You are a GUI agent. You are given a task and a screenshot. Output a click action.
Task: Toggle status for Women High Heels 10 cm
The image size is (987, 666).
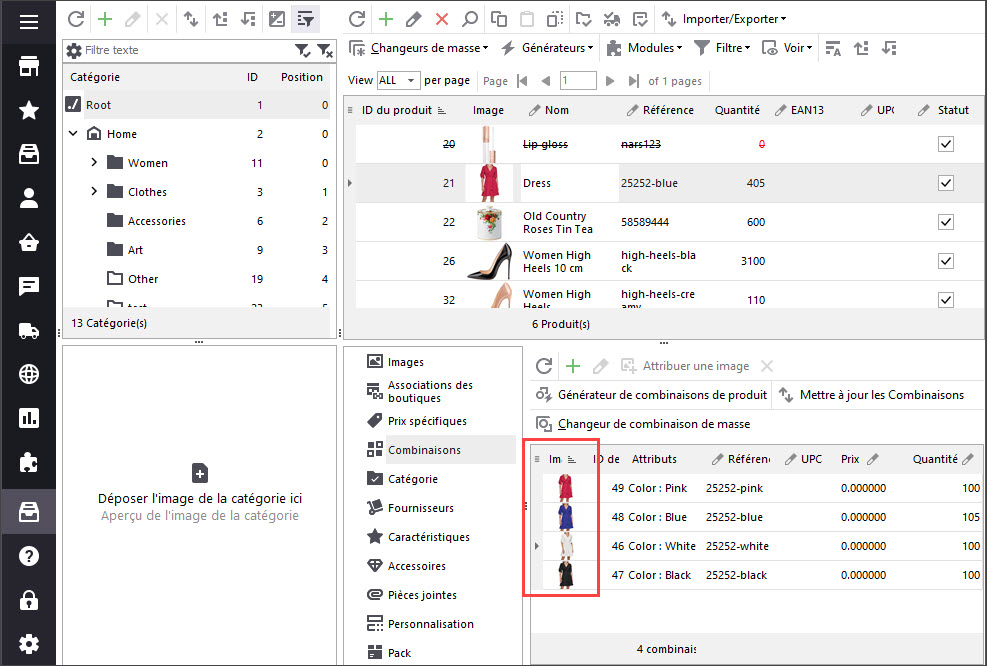(x=945, y=261)
